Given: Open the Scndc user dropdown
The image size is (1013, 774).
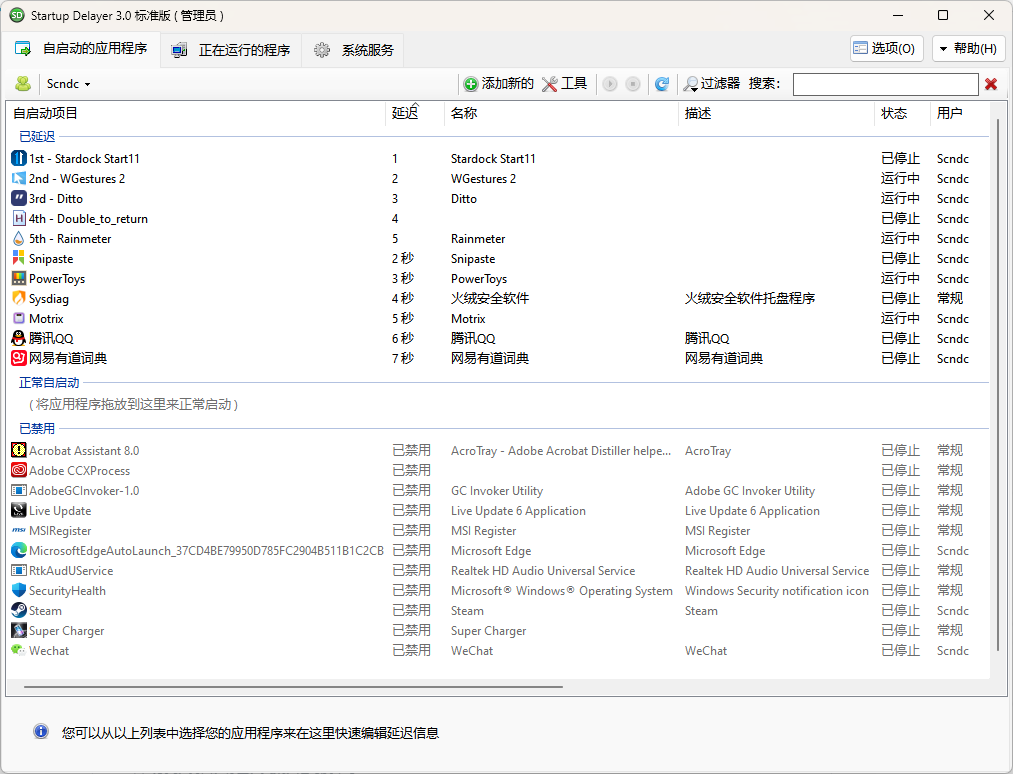Looking at the screenshot, I should (x=68, y=84).
